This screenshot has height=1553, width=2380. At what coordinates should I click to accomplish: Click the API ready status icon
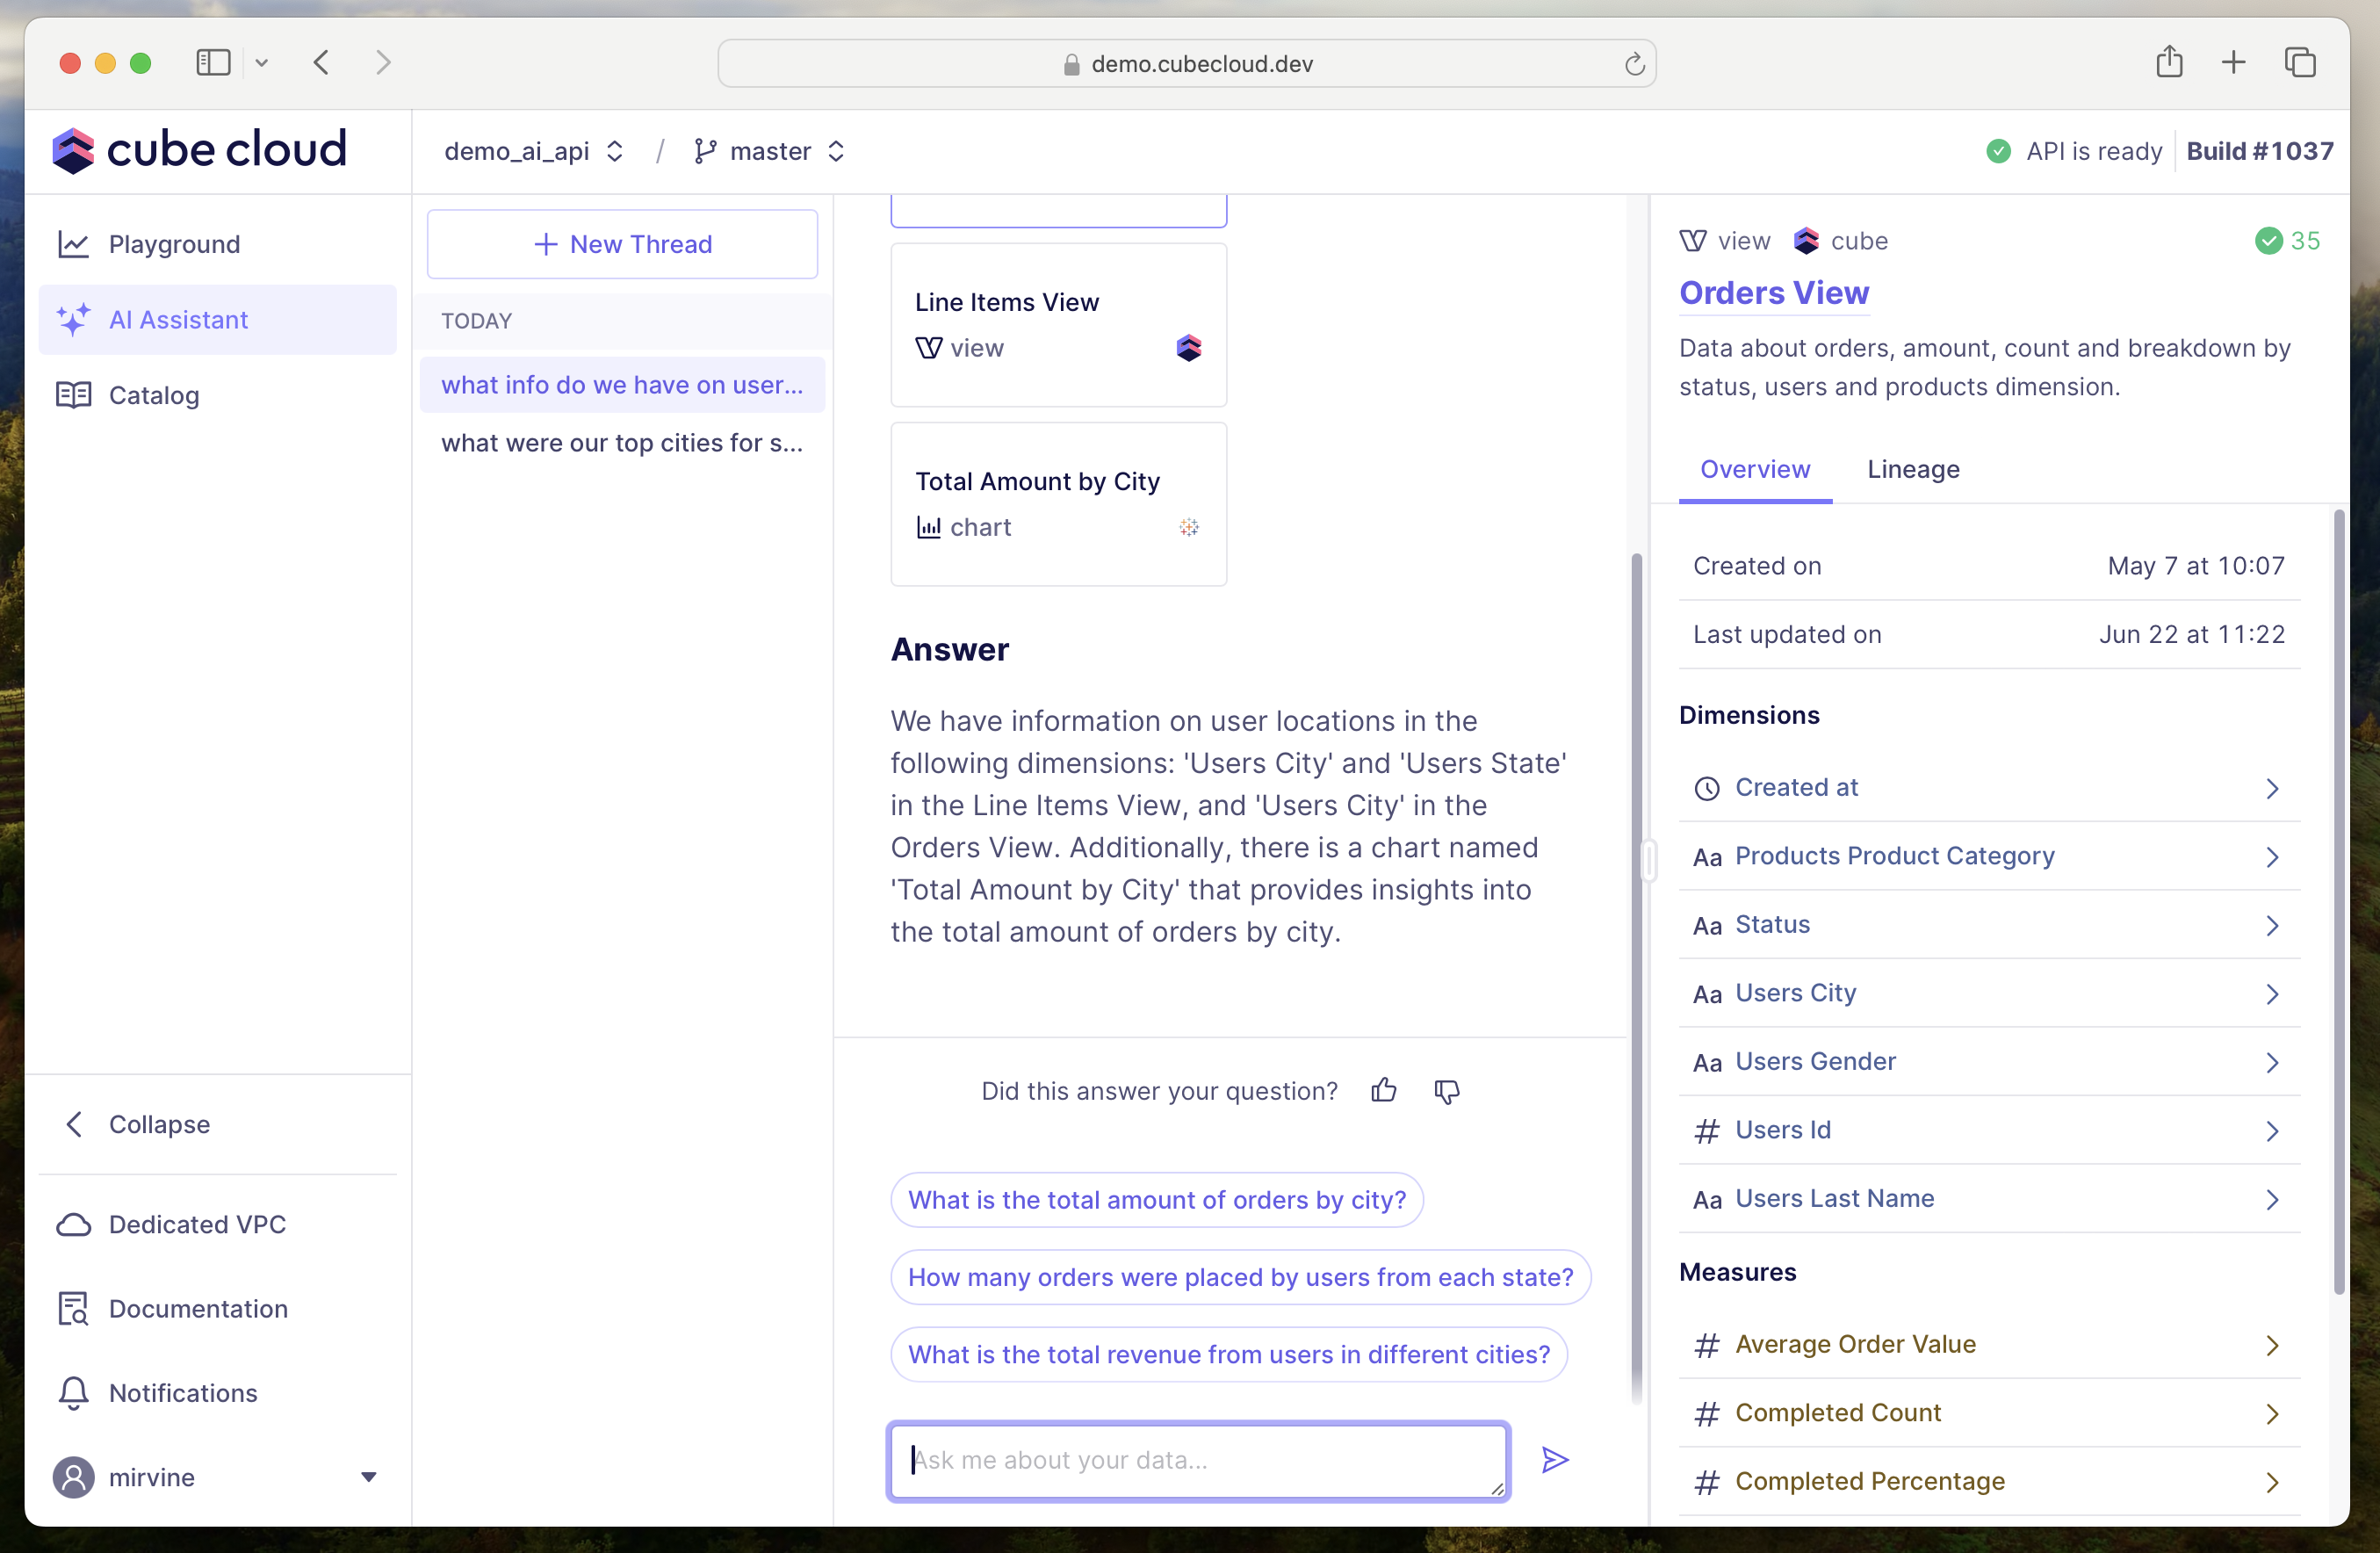2000,151
